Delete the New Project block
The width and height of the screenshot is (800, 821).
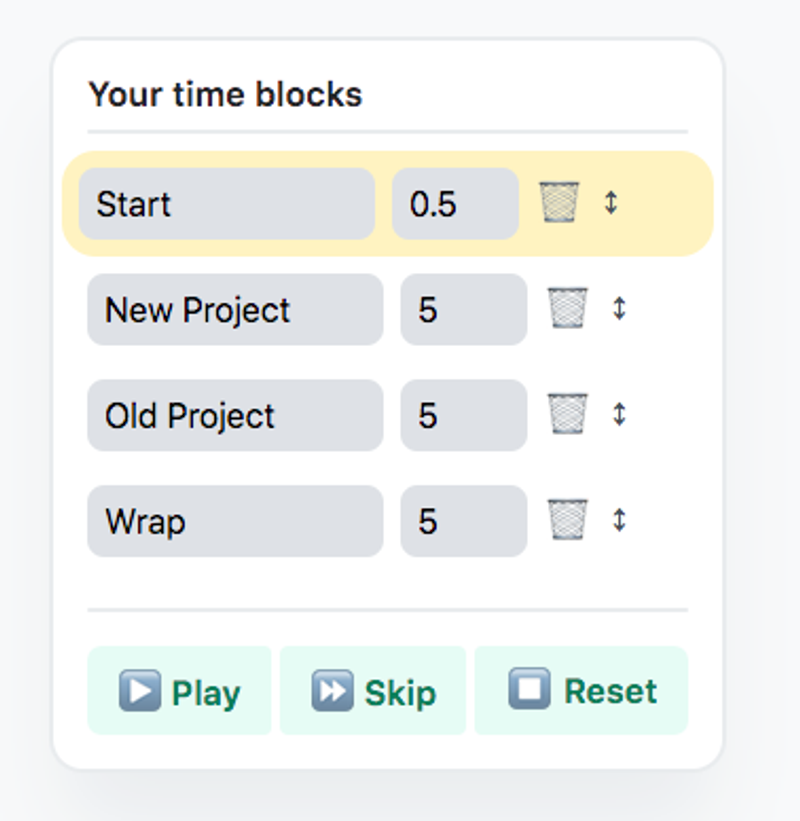tap(567, 309)
